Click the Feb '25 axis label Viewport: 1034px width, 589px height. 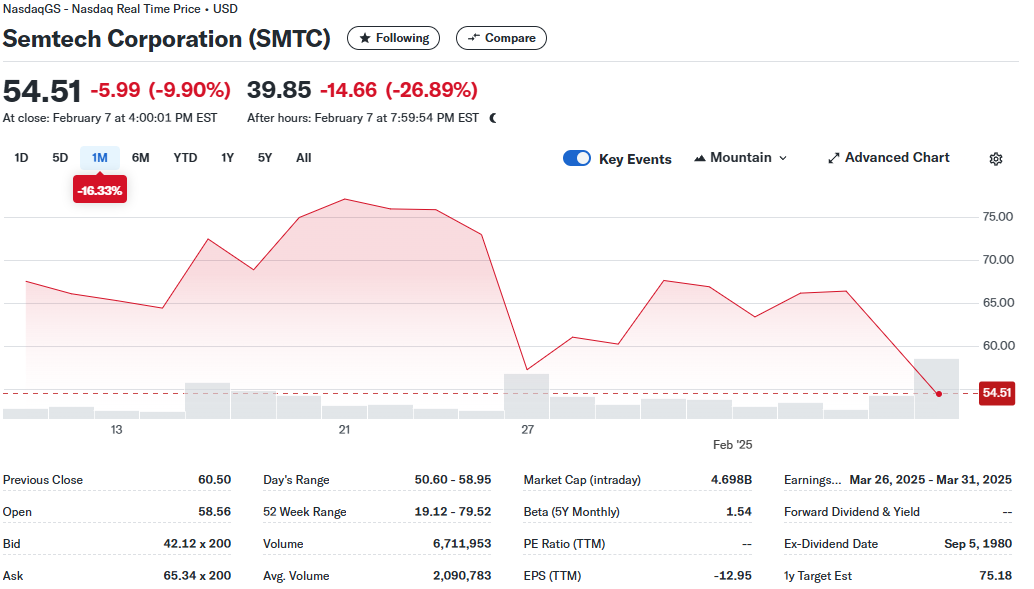pos(733,445)
